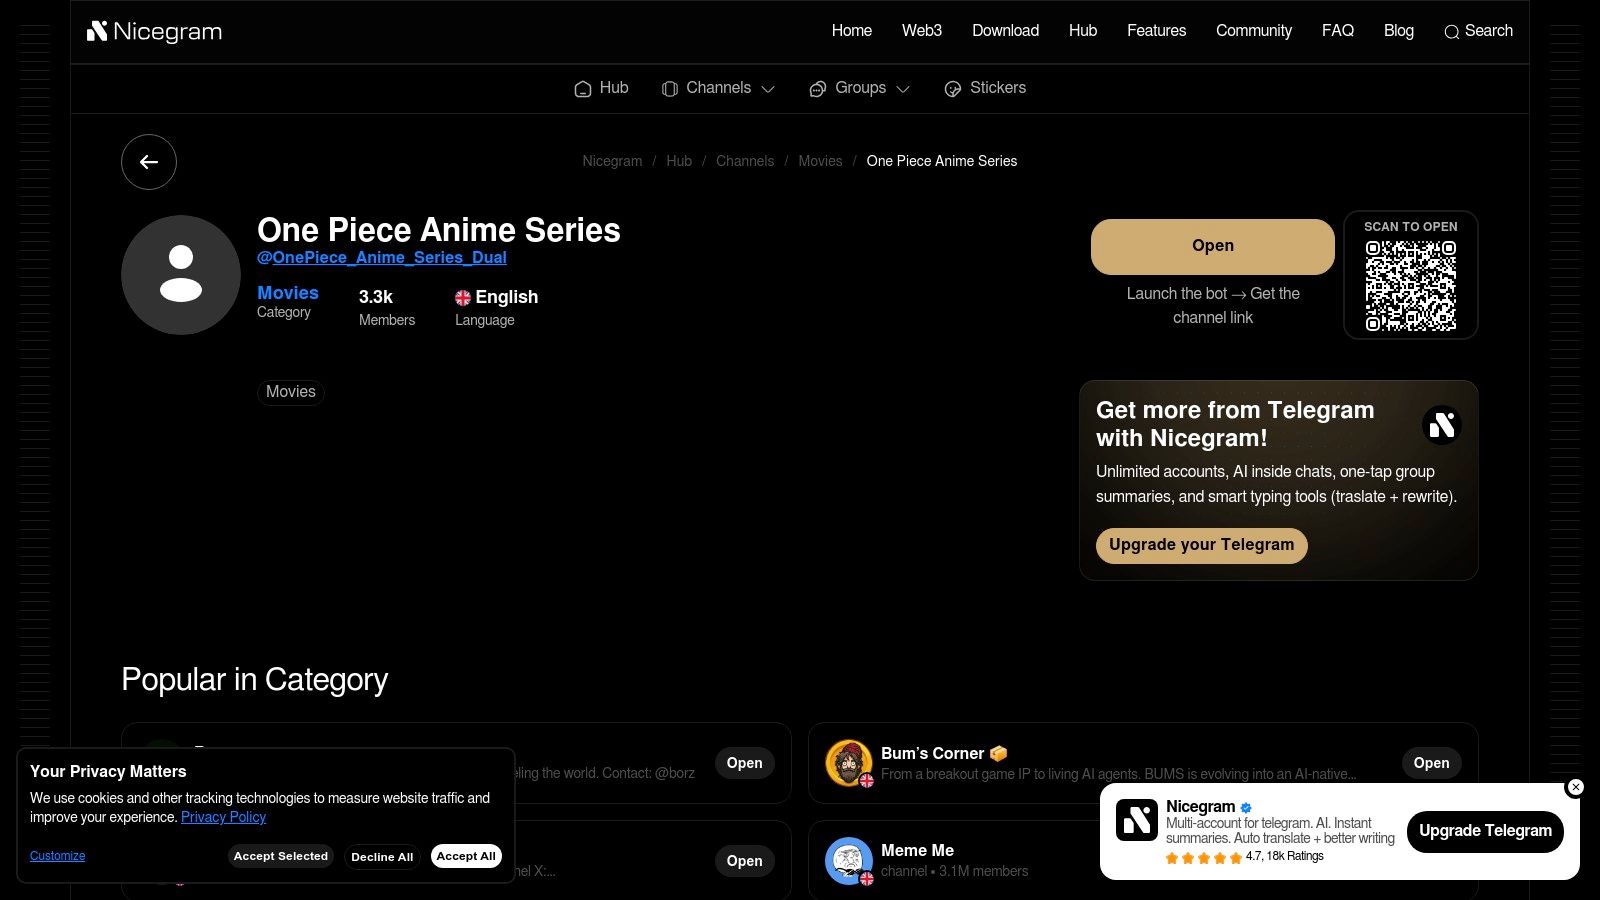Click the star rating in banner

(1203, 857)
